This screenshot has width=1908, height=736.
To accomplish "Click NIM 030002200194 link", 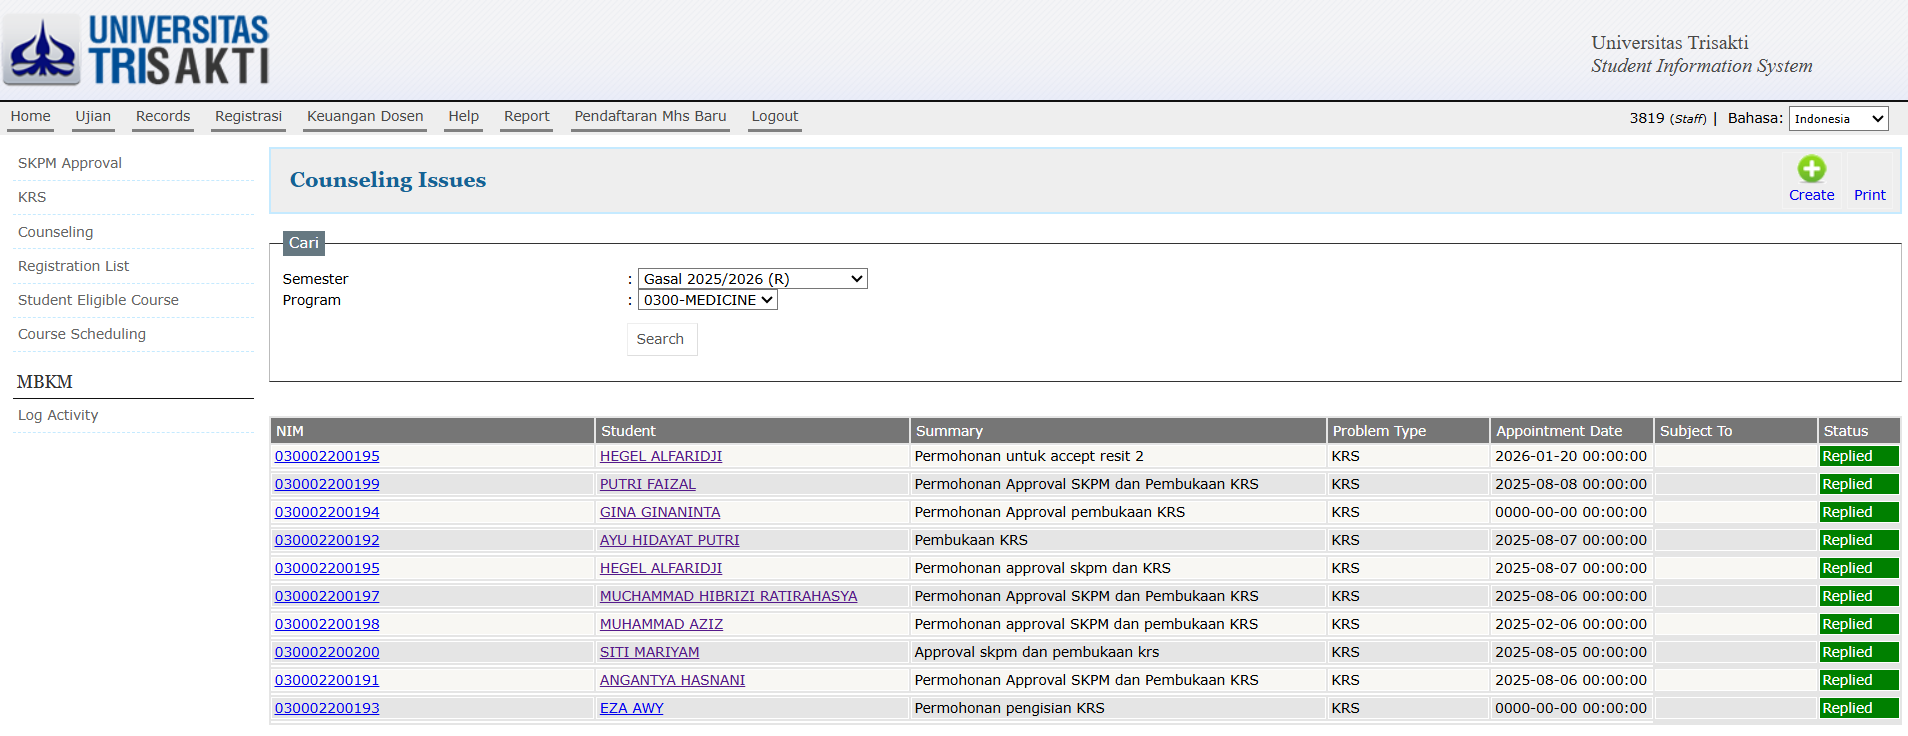I will (x=327, y=512).
